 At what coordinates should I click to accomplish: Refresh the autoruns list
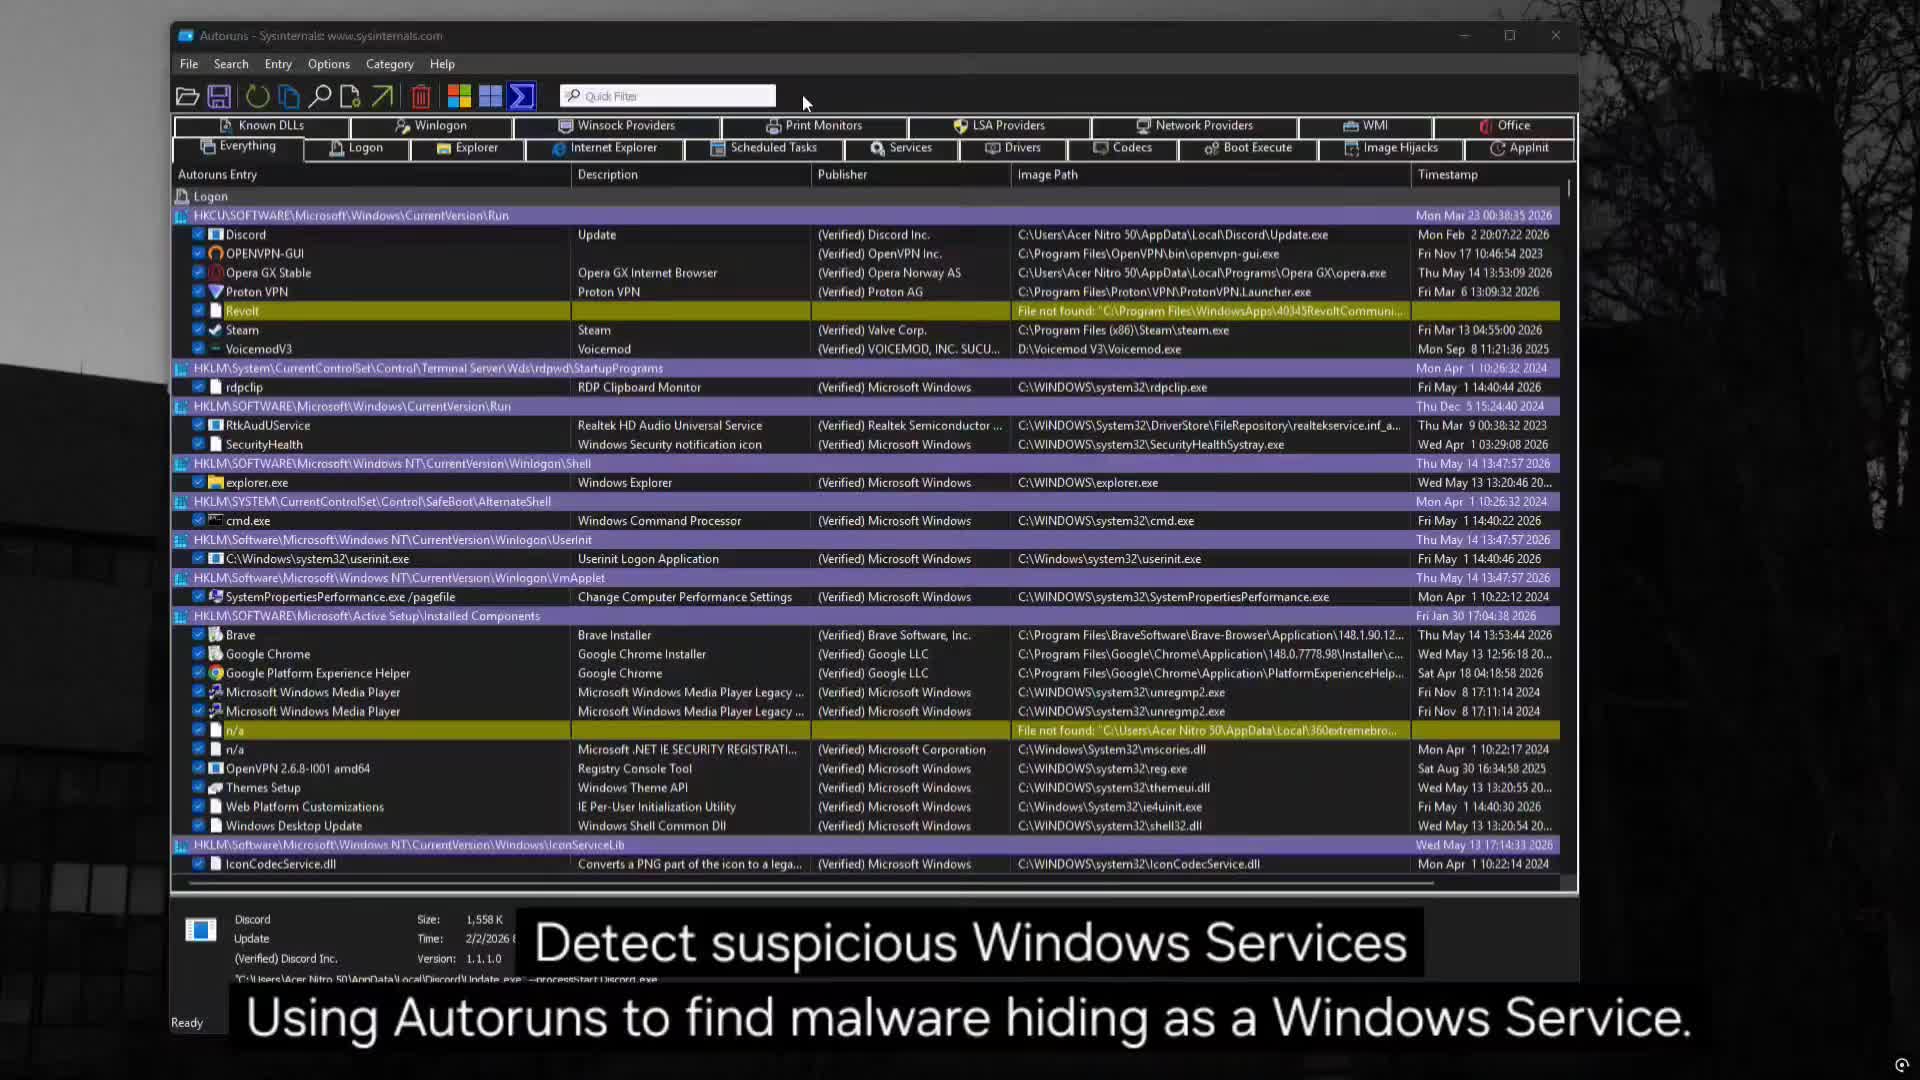pos(257,96)
